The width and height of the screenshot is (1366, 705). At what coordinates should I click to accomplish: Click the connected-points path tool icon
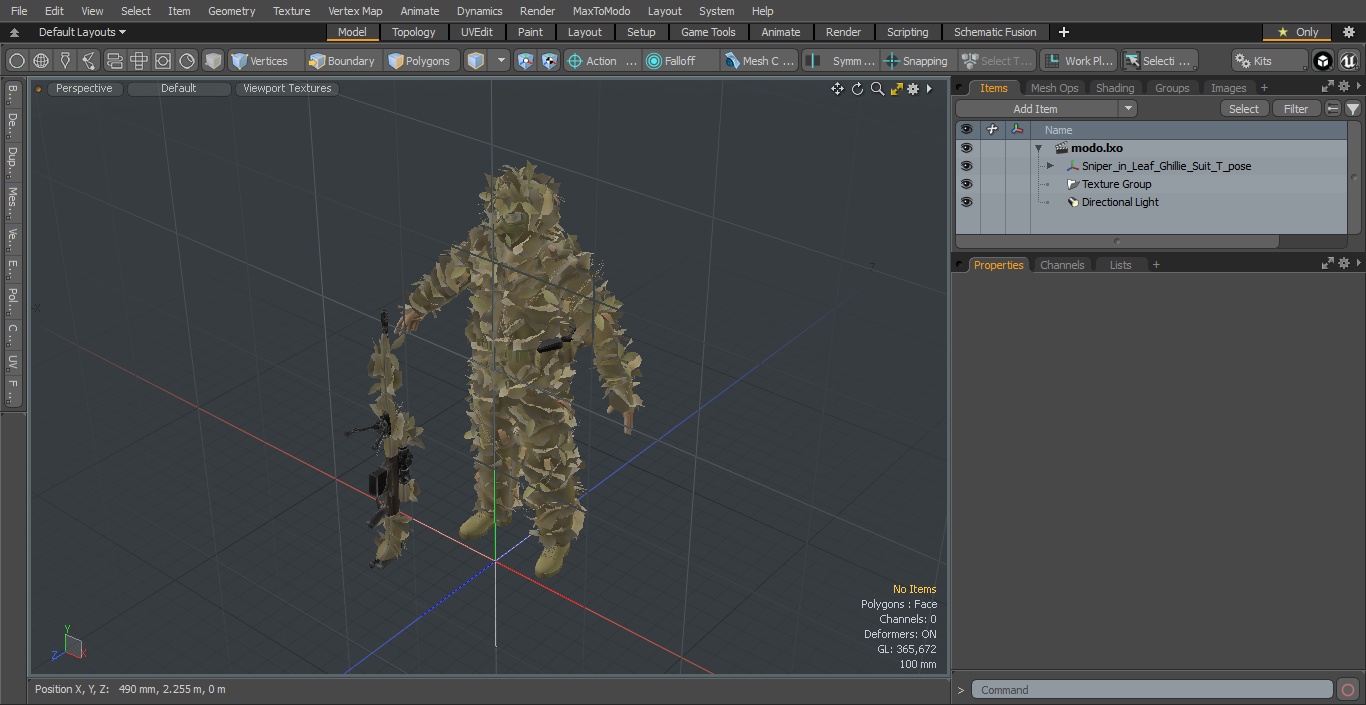[x=89, y=61]
